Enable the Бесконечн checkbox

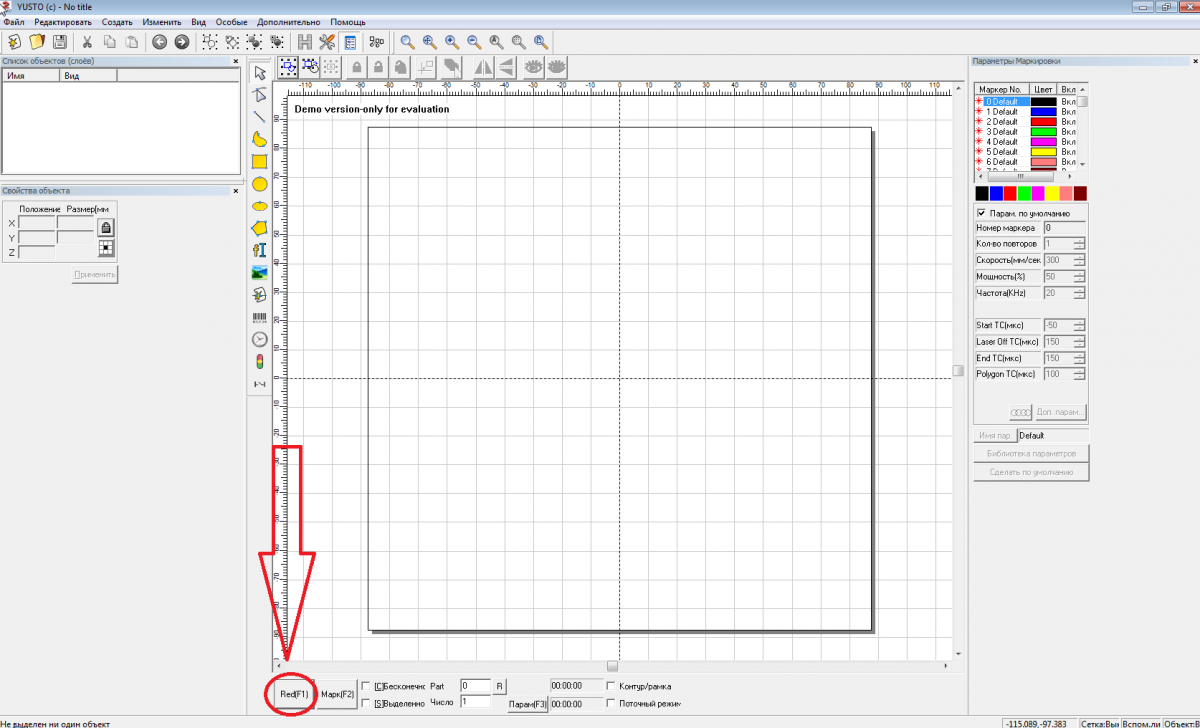click(366, 686)
